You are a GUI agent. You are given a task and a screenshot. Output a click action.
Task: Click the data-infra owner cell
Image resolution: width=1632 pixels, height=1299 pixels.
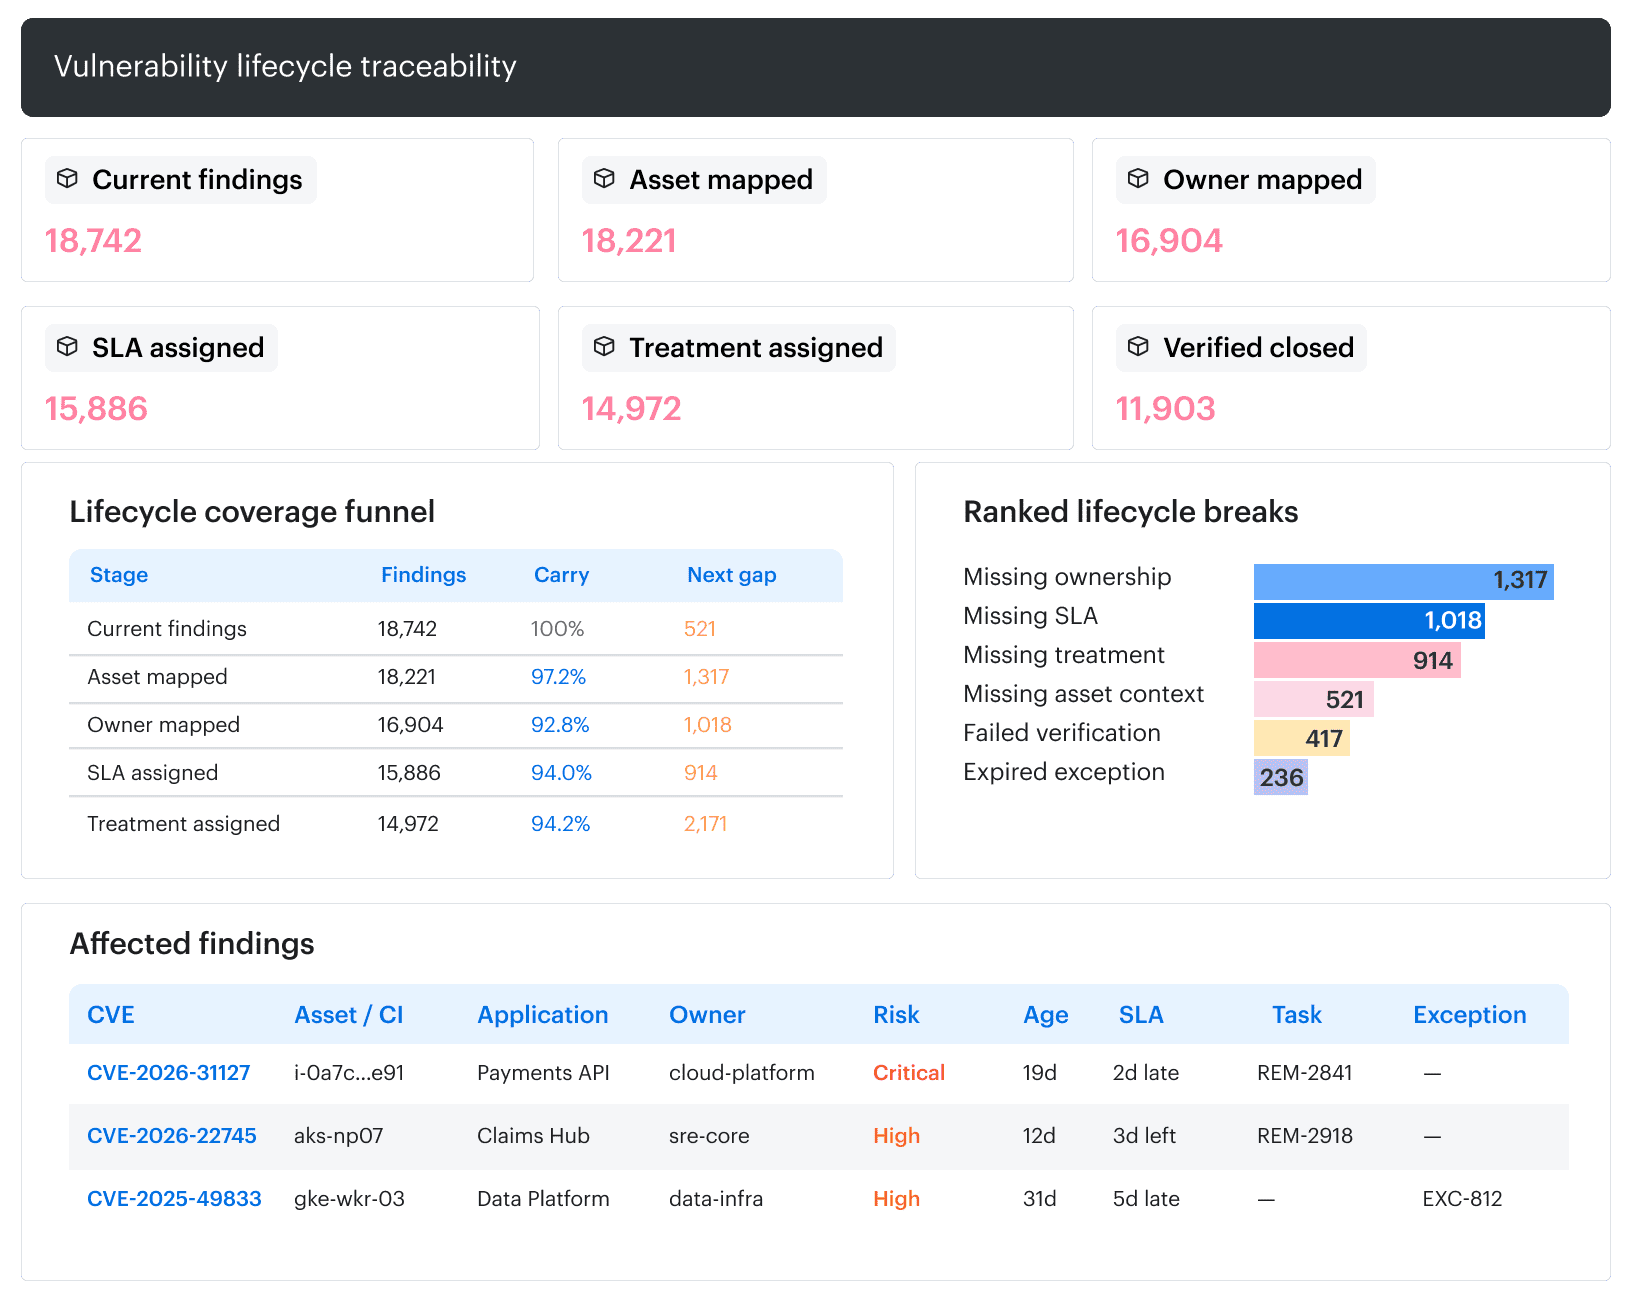point(716,1199)
